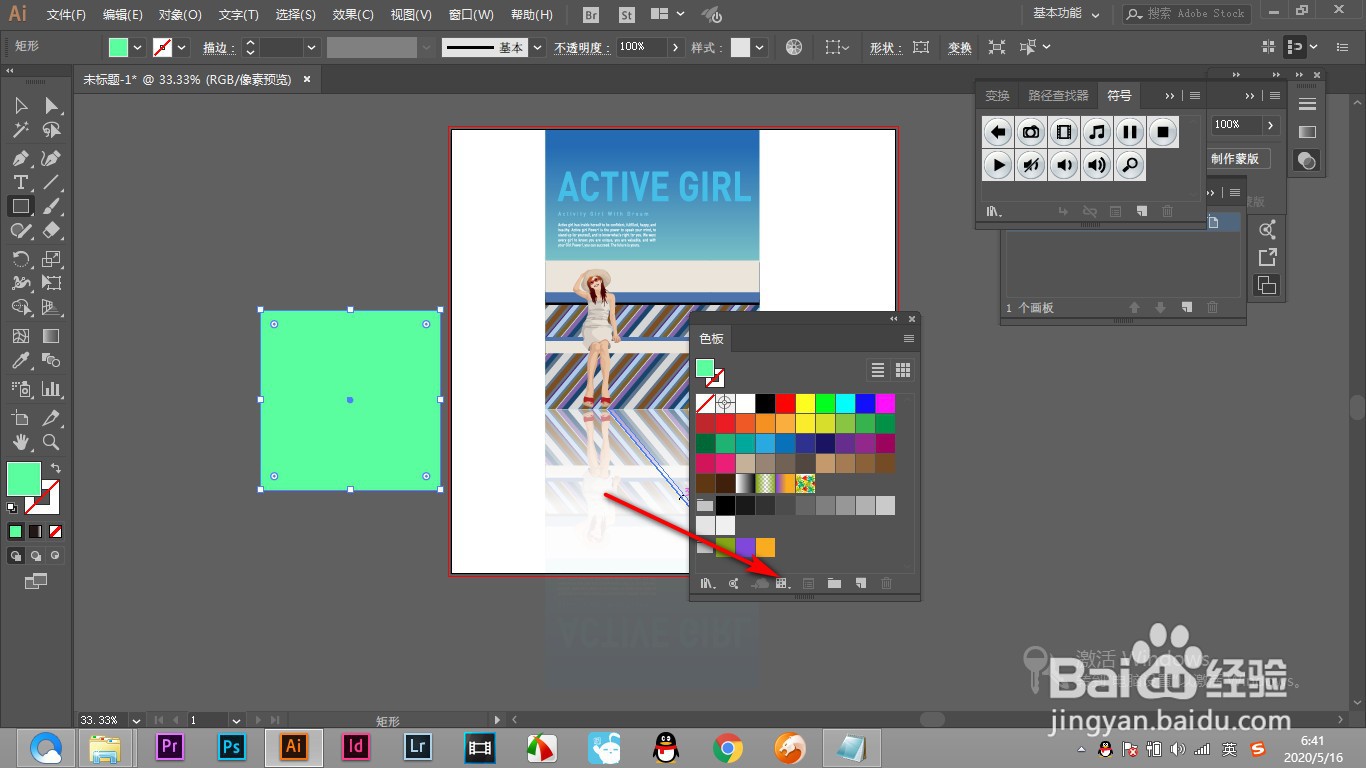This screenshot has width=1366, height=768.
Task: Open graphic style 样式 dropdown
Action: 760,47
